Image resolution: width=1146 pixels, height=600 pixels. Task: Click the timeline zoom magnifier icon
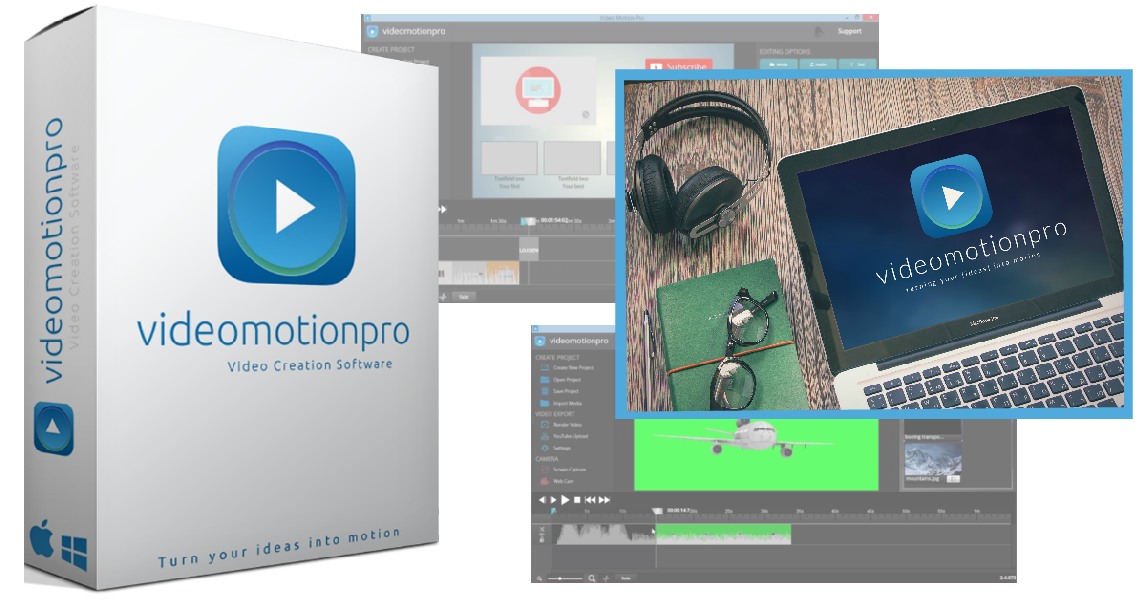tap(591, 578)
